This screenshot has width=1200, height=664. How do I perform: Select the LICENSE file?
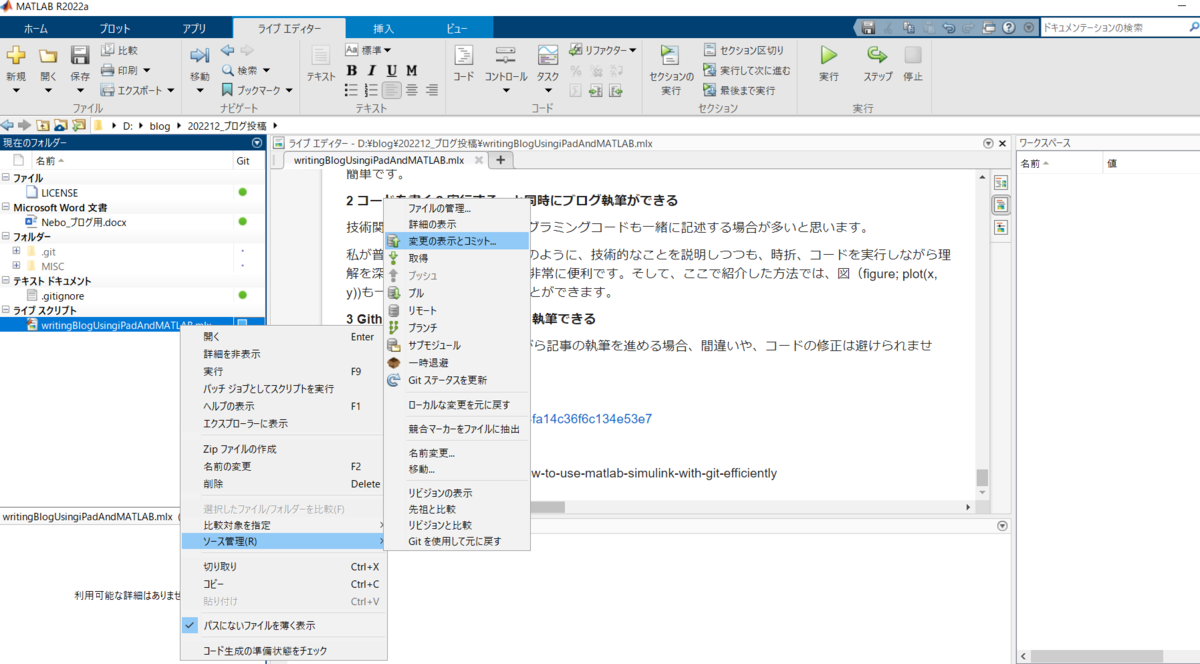tap(59, 192)
